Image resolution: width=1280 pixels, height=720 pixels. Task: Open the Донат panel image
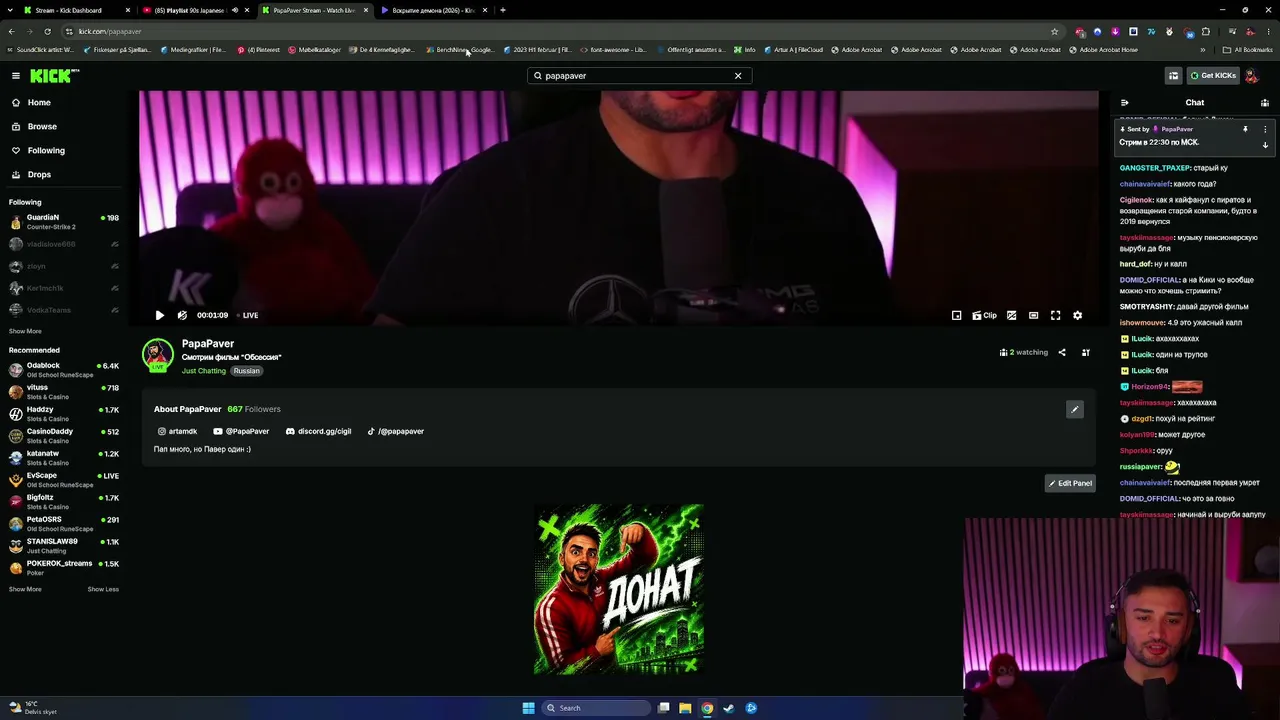(619, 589)
